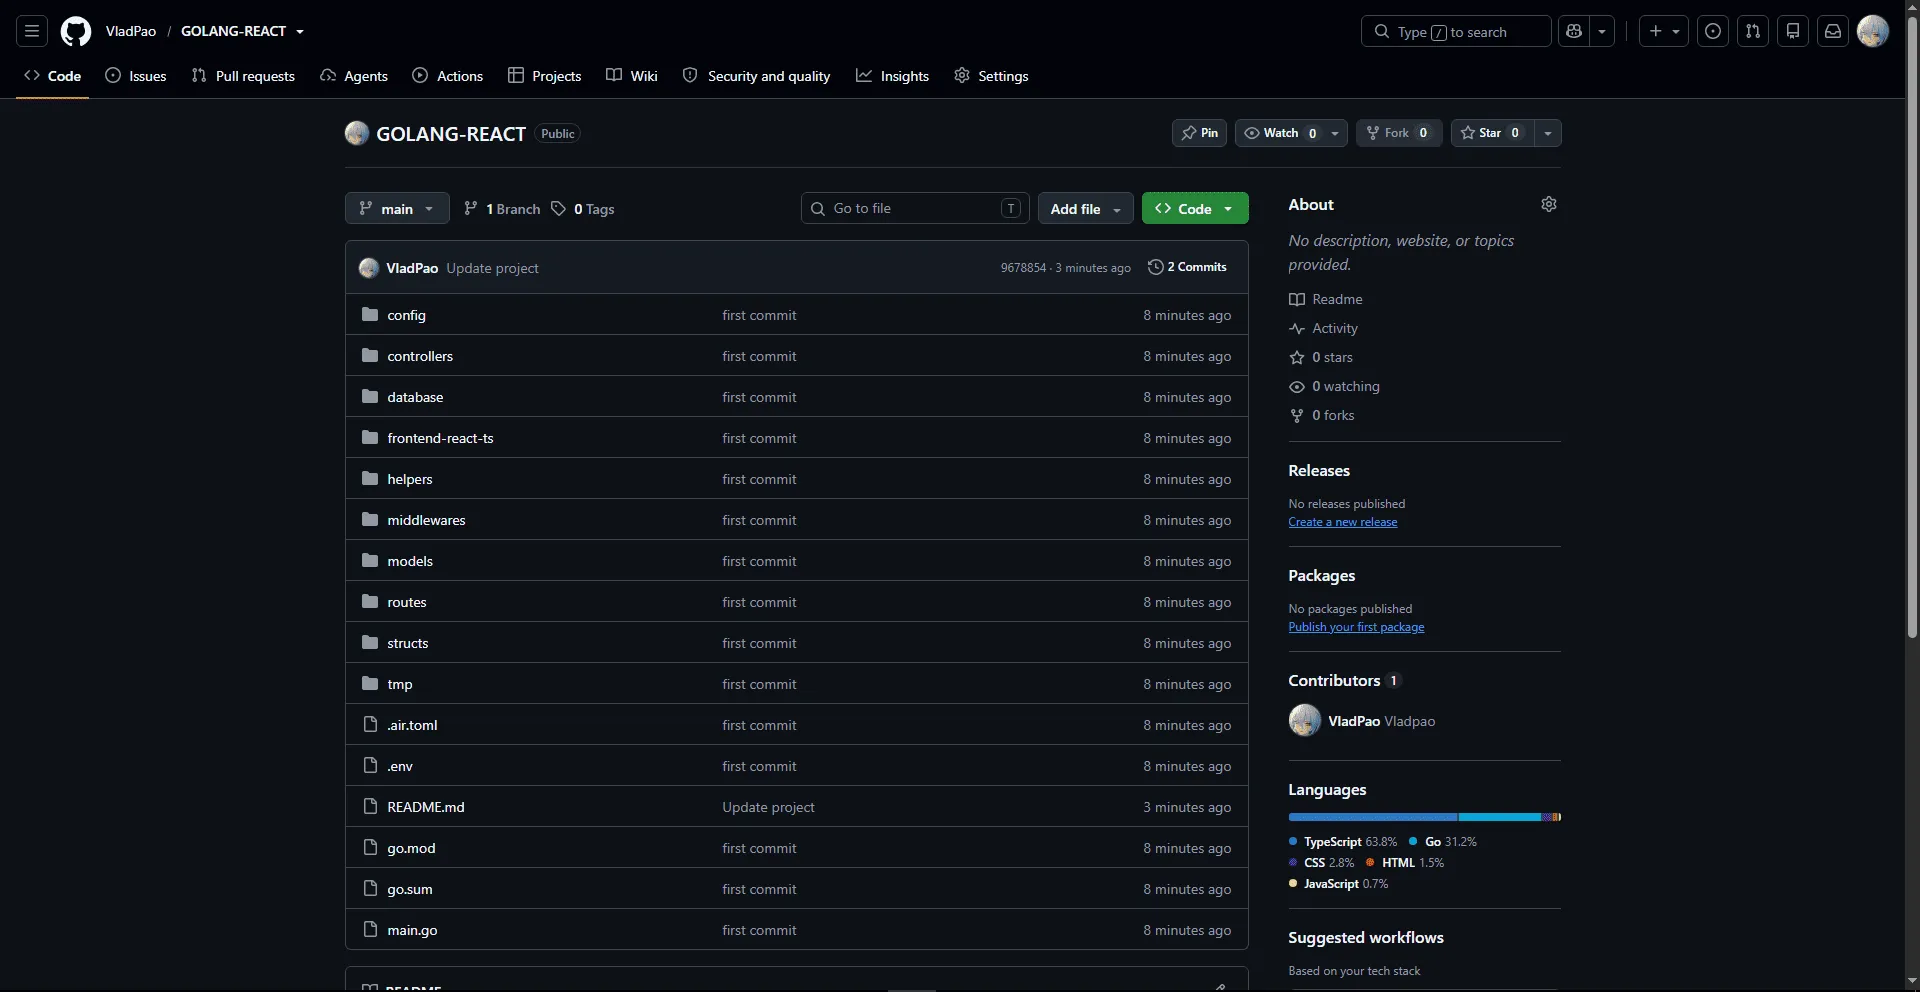Open the notifications inbox icon

1833,31
